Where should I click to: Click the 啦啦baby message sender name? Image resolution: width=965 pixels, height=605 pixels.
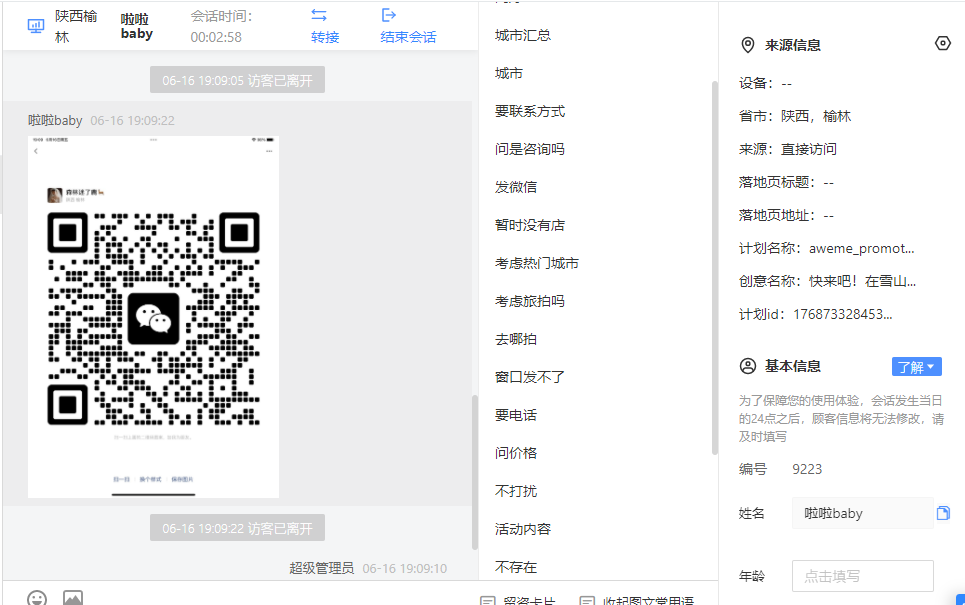(55, 121)
